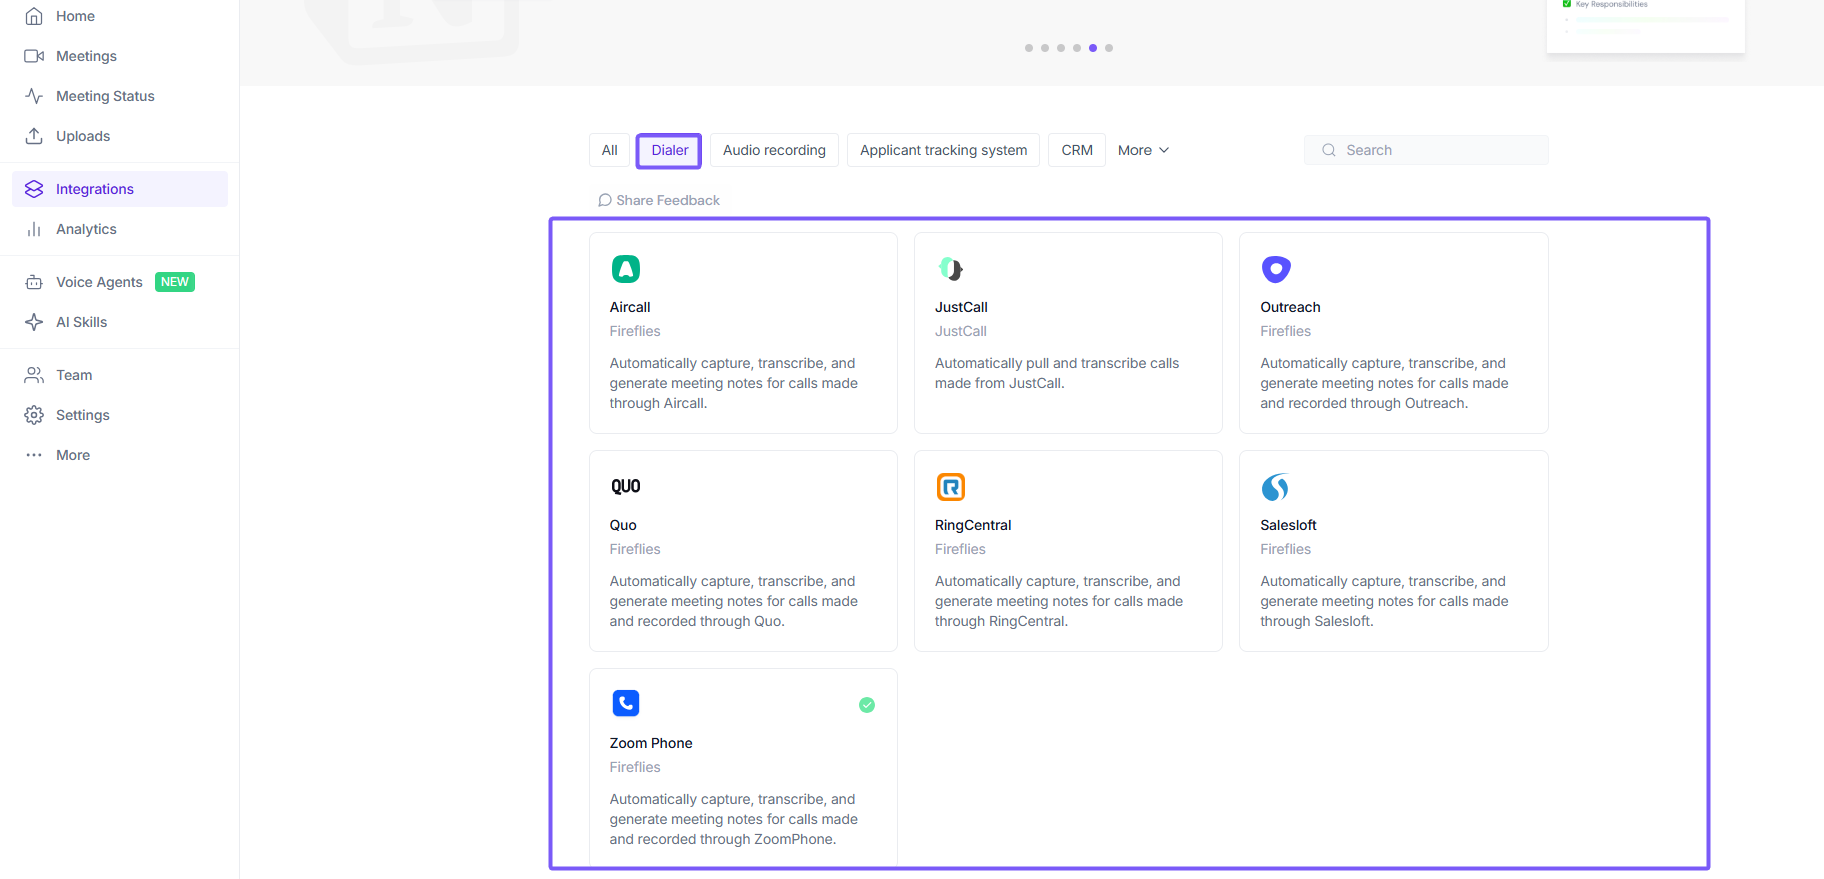
Task: Go to Meeting Status page
Action: click(x=105, y=96)
